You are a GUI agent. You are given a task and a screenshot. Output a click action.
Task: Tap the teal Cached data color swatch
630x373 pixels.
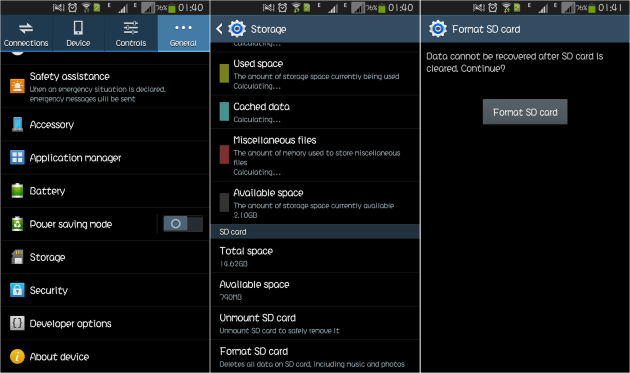coord(224,111)
